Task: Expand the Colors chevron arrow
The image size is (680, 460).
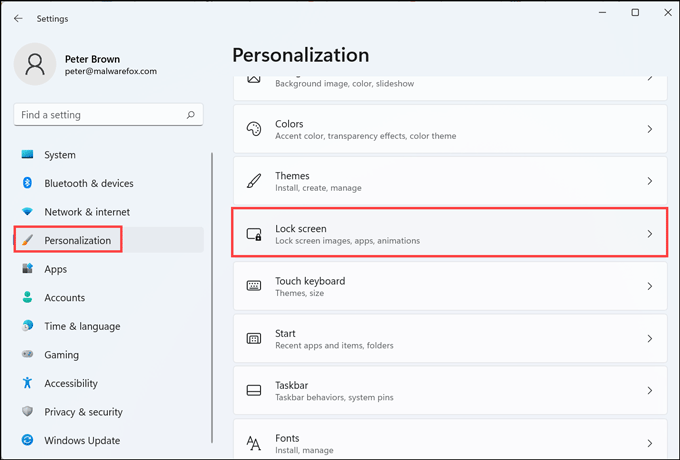Action: click(650, 129)
